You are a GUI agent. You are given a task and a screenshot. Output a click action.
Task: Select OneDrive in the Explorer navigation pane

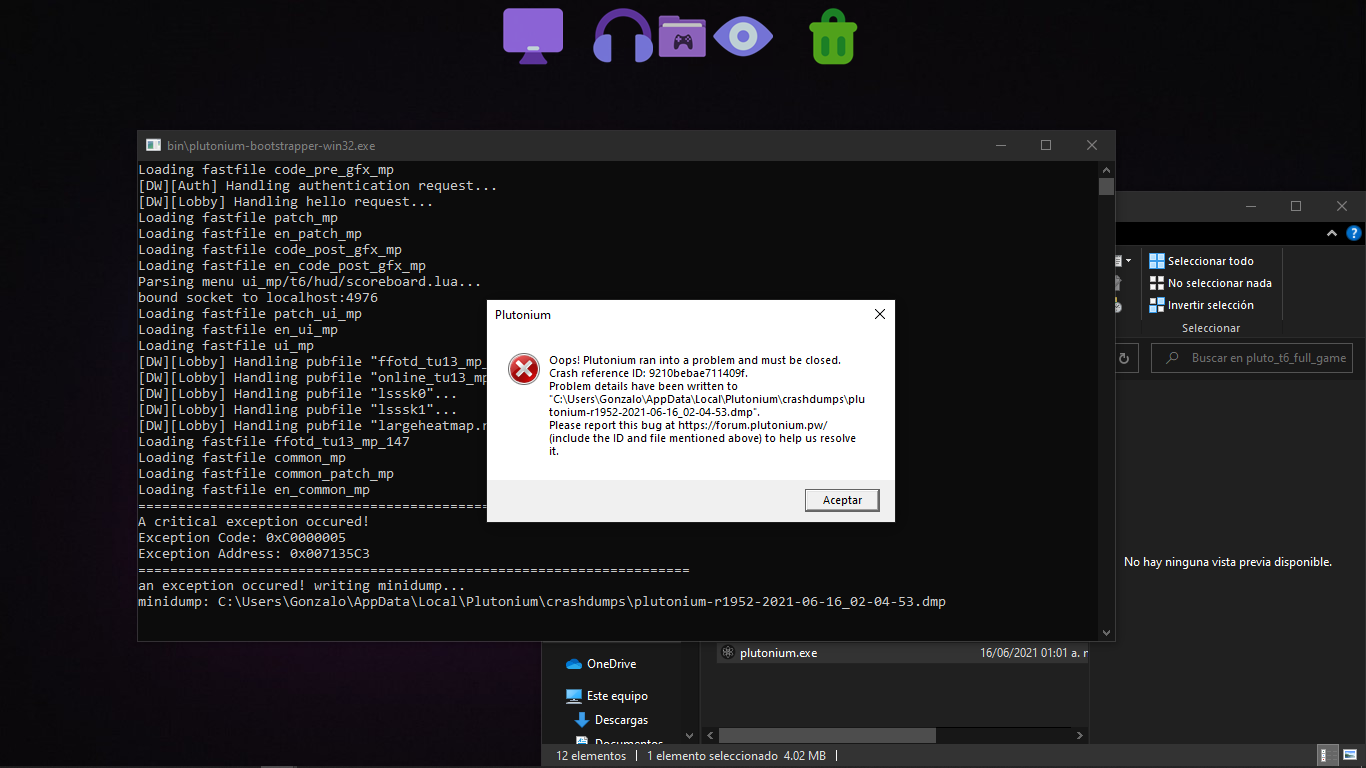point(611,664)
